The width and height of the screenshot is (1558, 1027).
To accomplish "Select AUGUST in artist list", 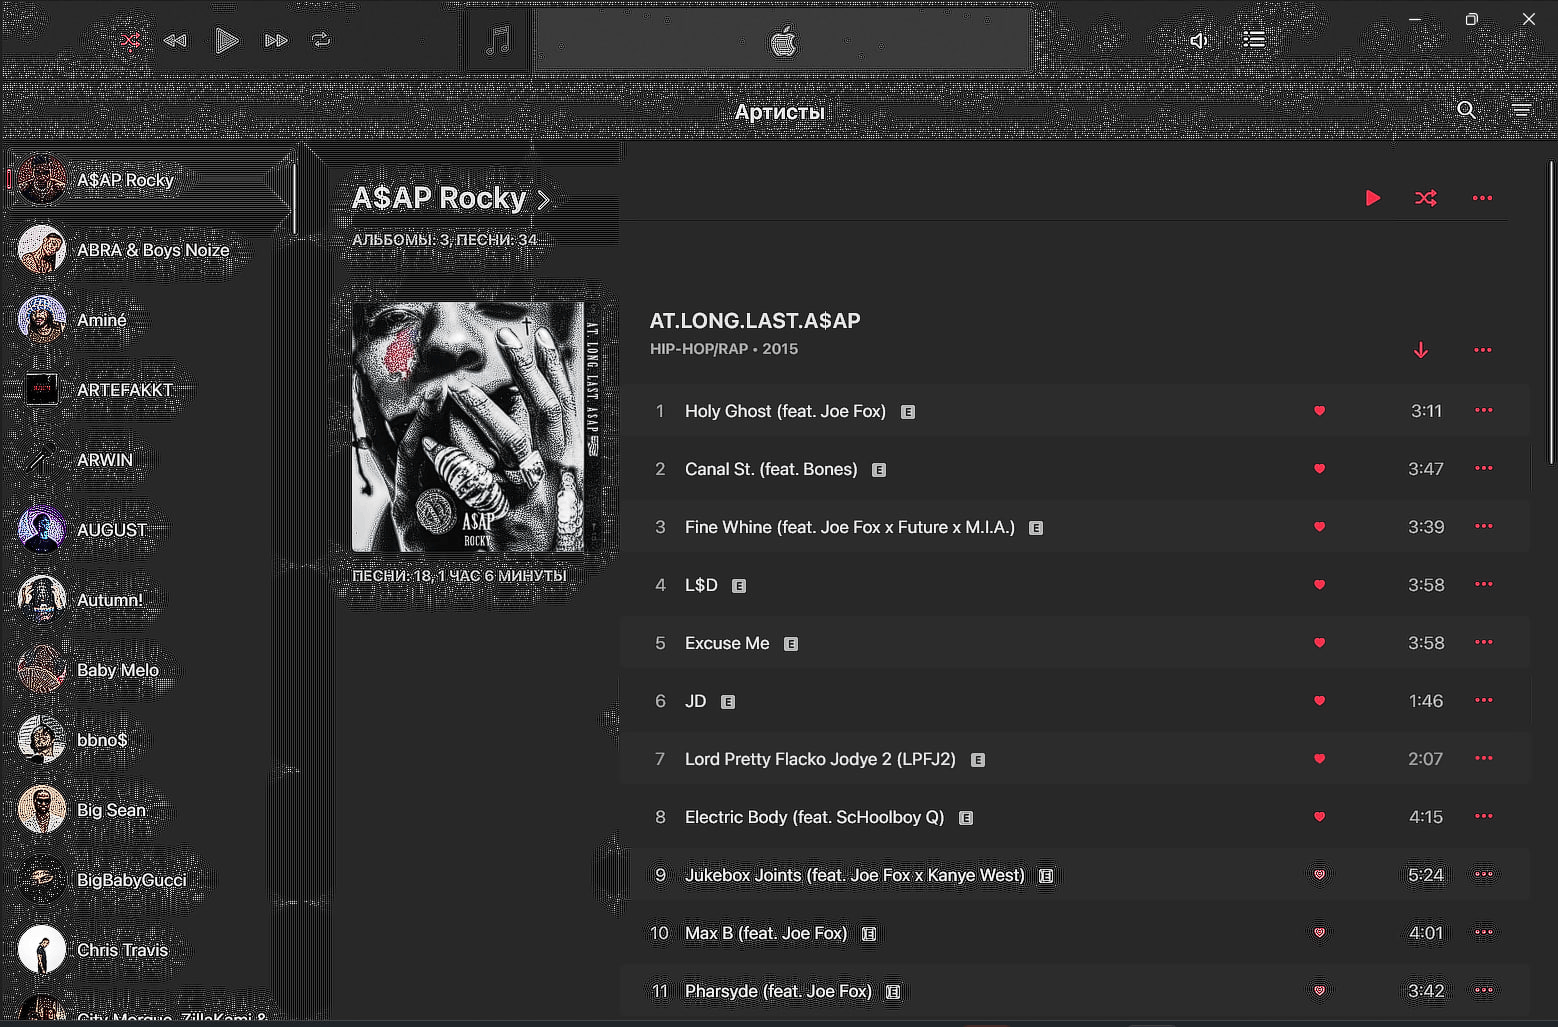I will click(x=148, y=530).
